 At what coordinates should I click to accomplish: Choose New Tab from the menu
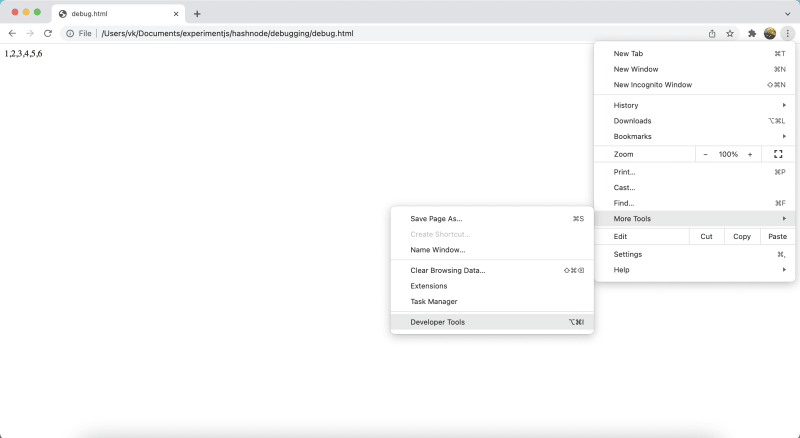pyautogui.click(x=694, y=54)
